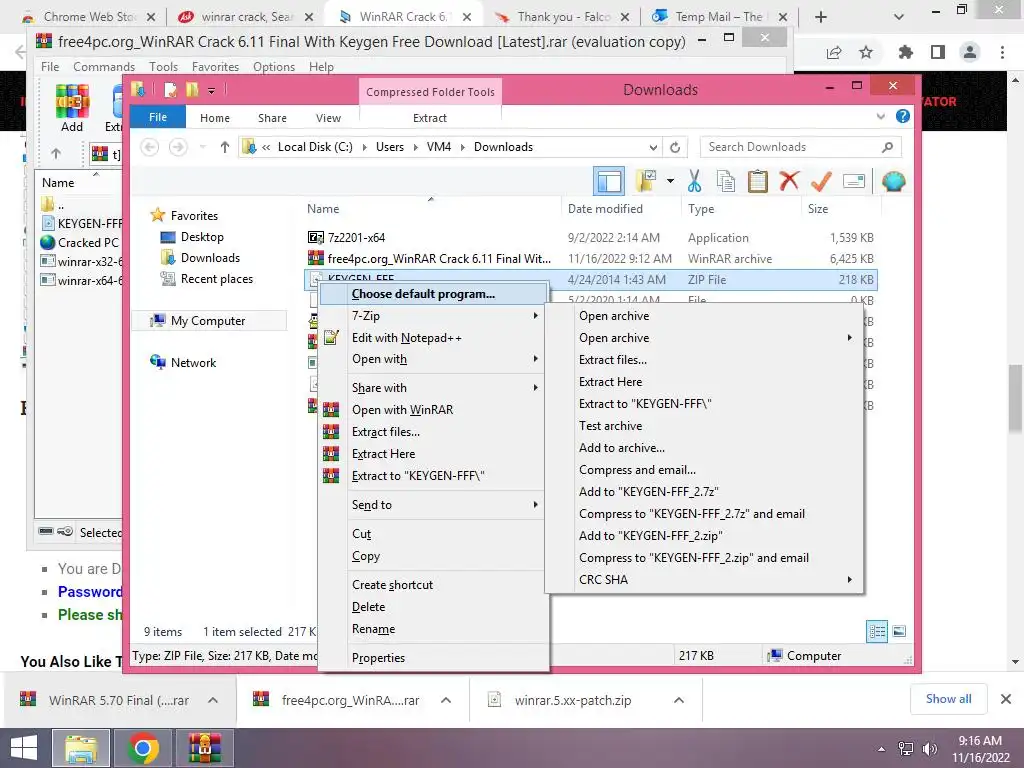This screenshot has width=1024, height=768.
Task: Click the Cut scissors icon in Explorer toolbar
Action: [x=694, y=181]
